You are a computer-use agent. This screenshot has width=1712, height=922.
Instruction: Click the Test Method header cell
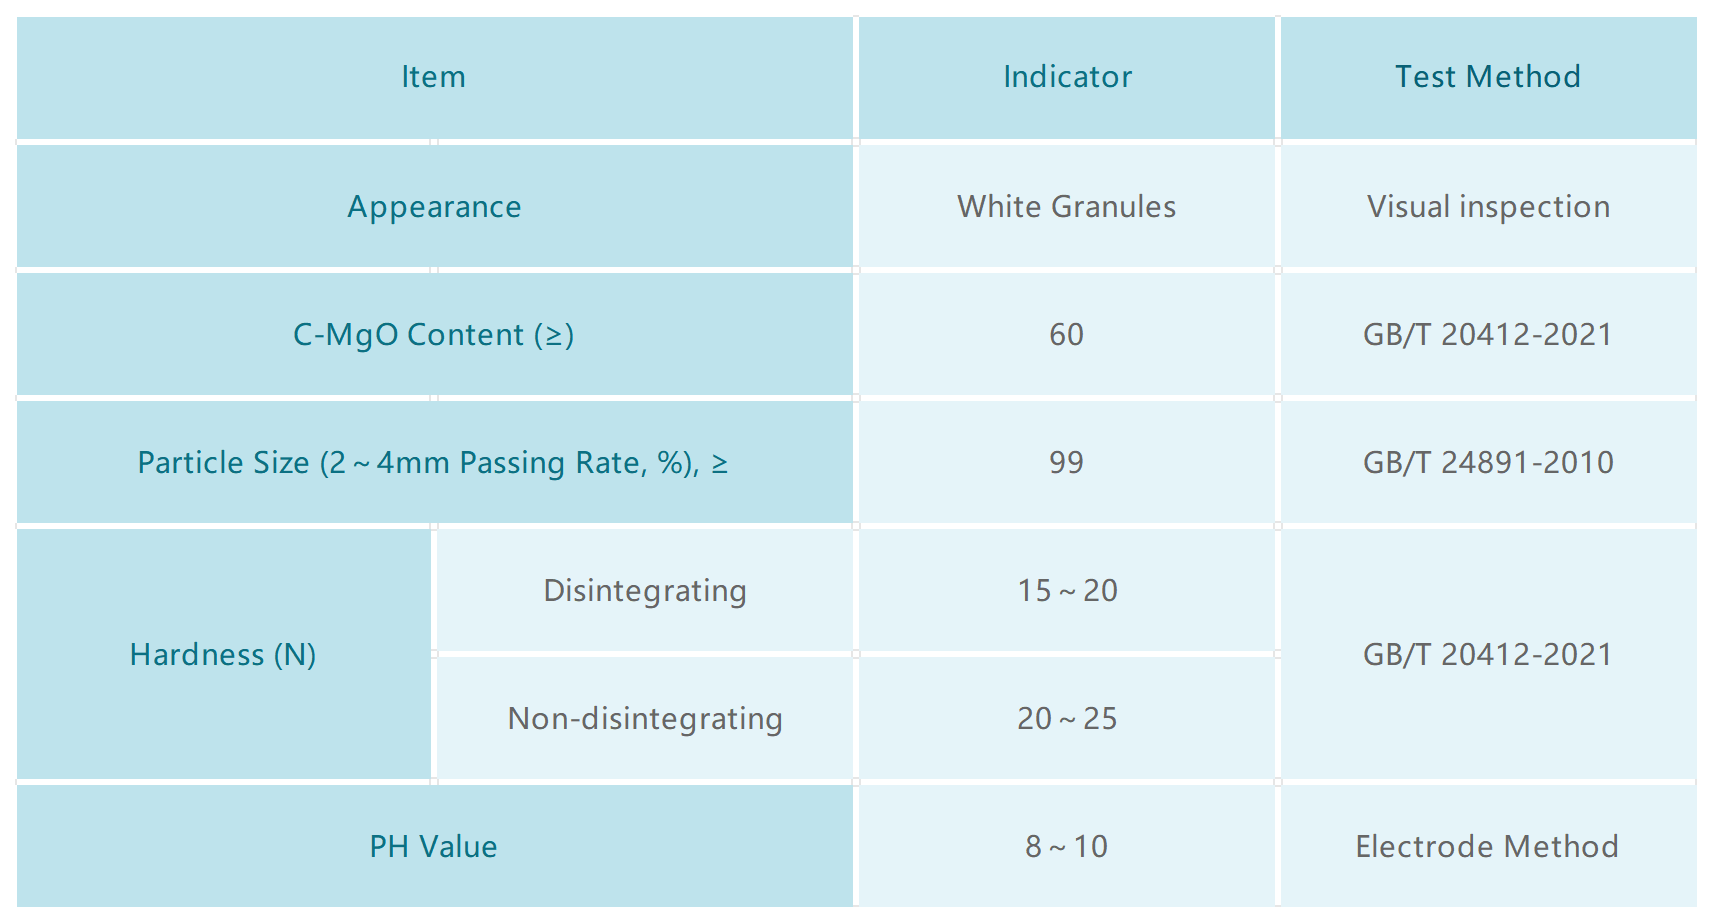click(x=1487, y=77)
